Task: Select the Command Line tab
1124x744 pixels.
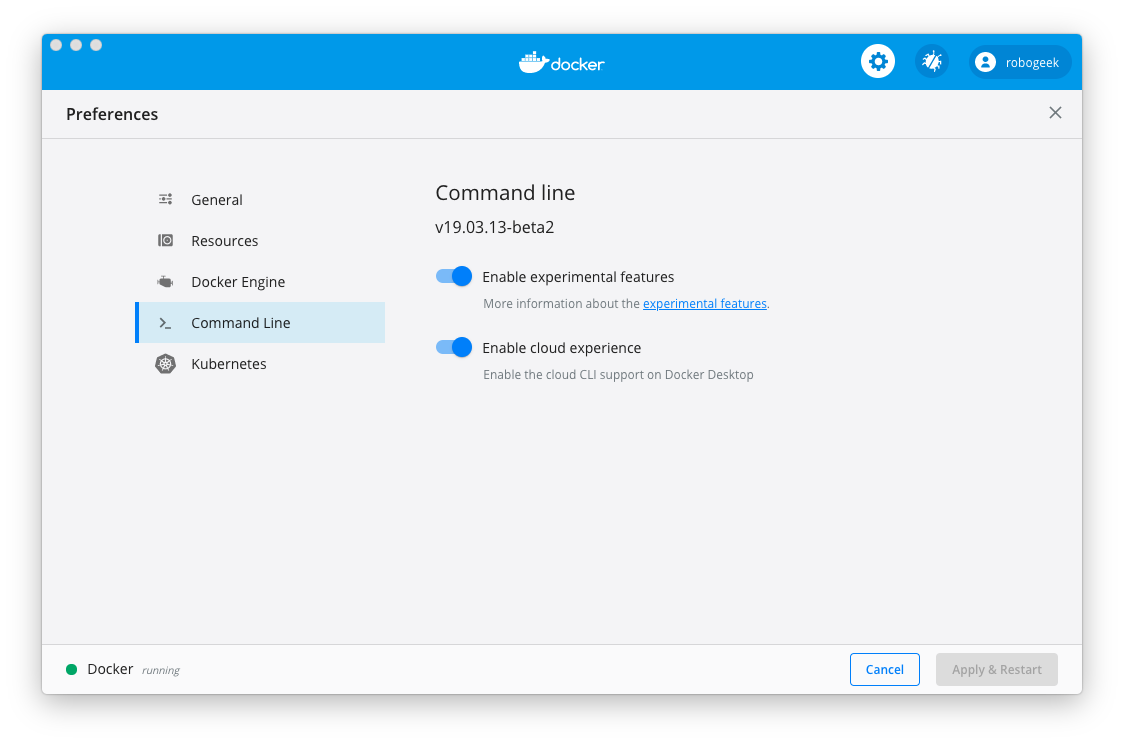Action: (x=260, y=323)
